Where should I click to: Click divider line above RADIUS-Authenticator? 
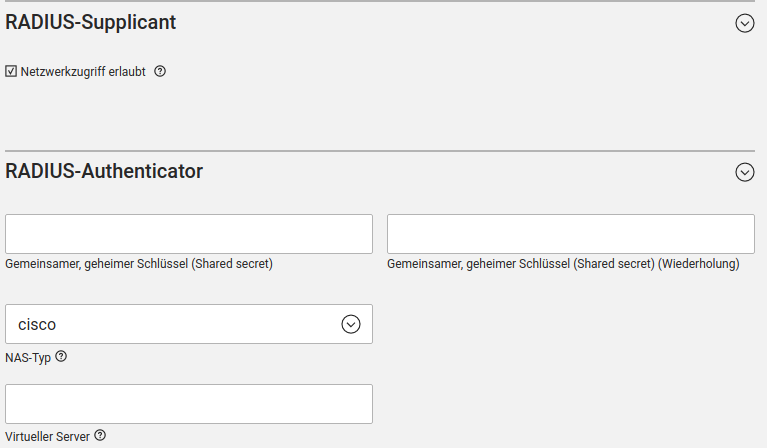click(x=383, y=151)
